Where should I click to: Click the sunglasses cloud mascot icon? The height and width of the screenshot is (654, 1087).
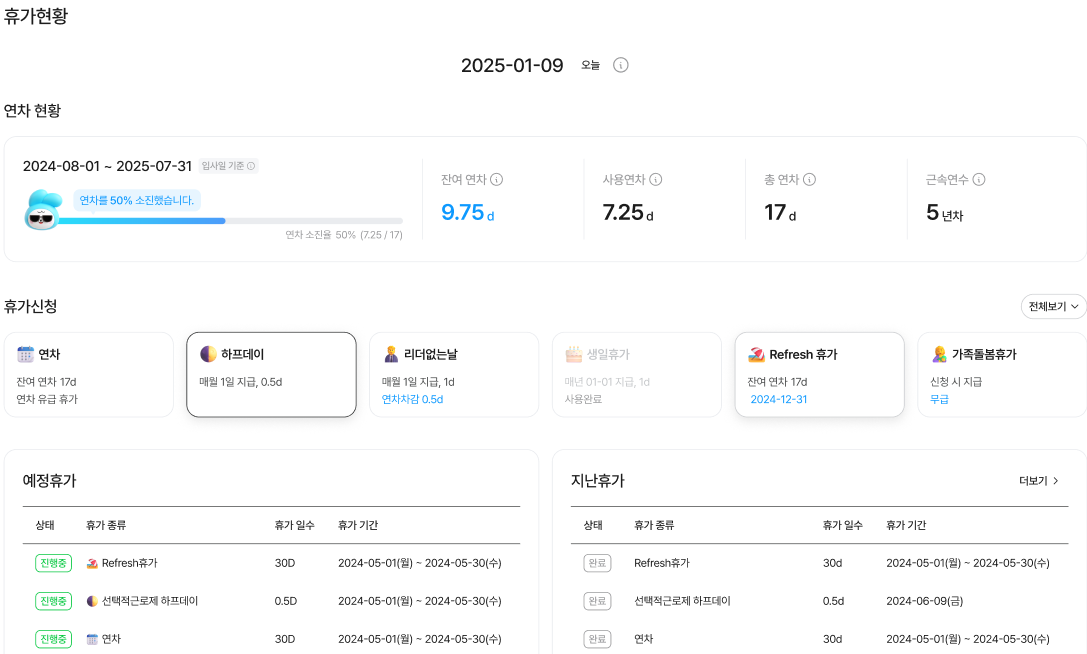(42, 211)
